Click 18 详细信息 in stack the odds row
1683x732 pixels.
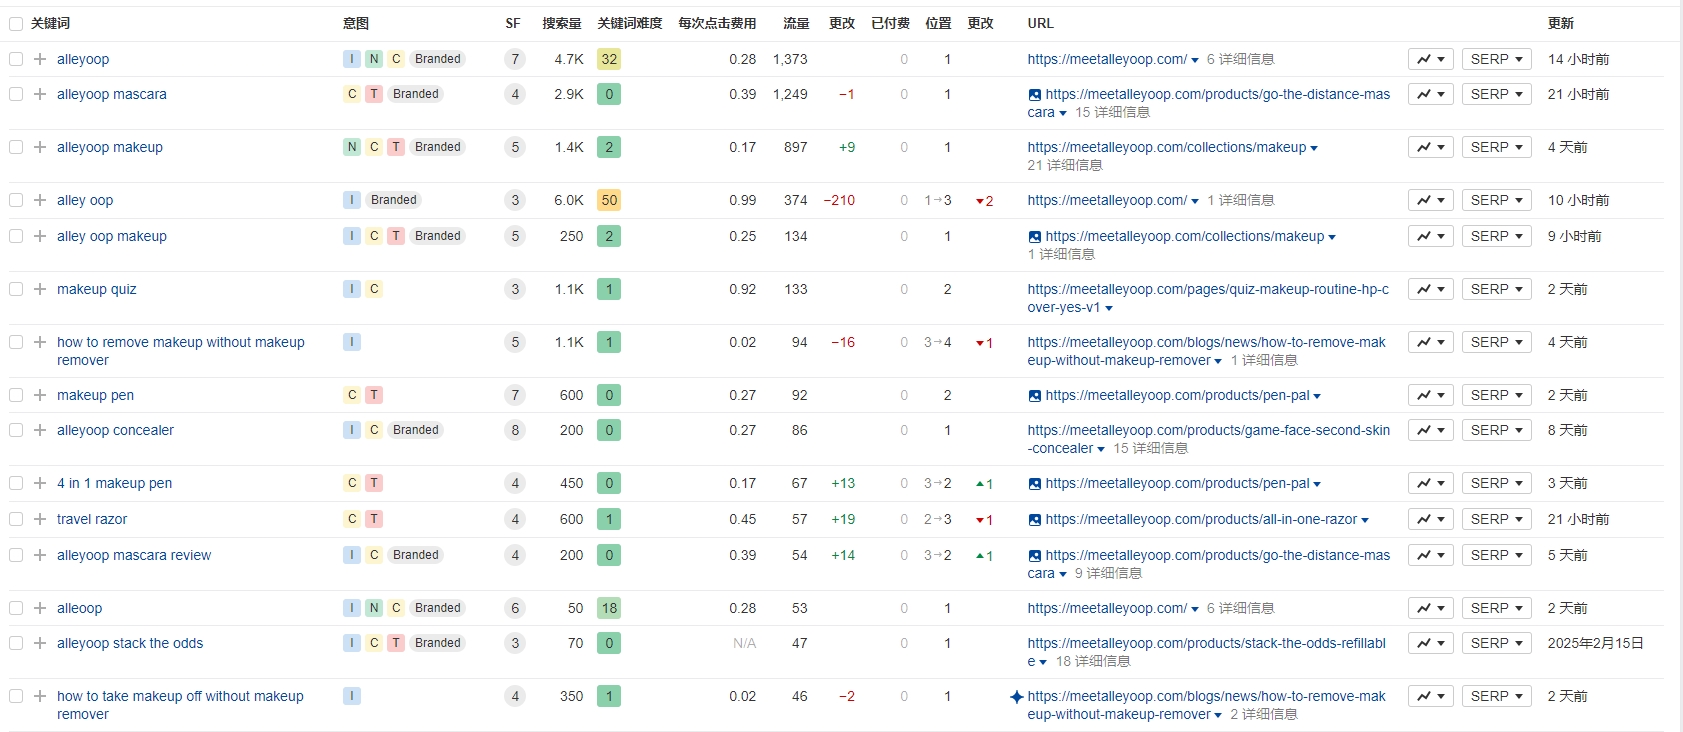coord(1093,661)
